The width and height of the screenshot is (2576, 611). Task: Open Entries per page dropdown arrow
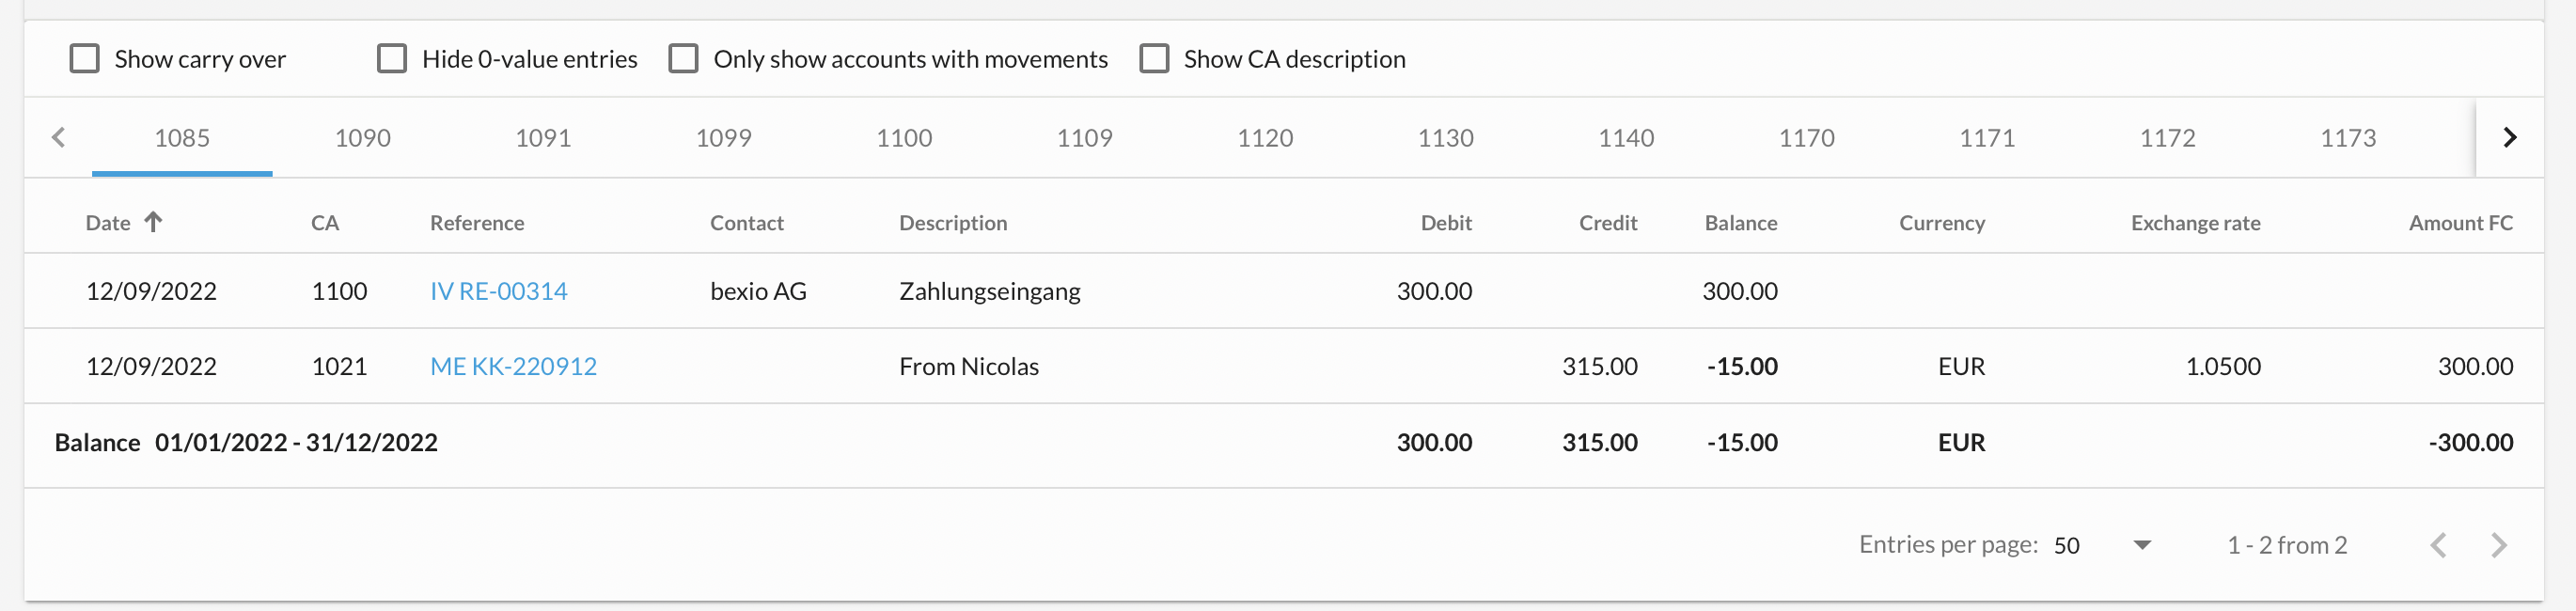pos(2142,545)
